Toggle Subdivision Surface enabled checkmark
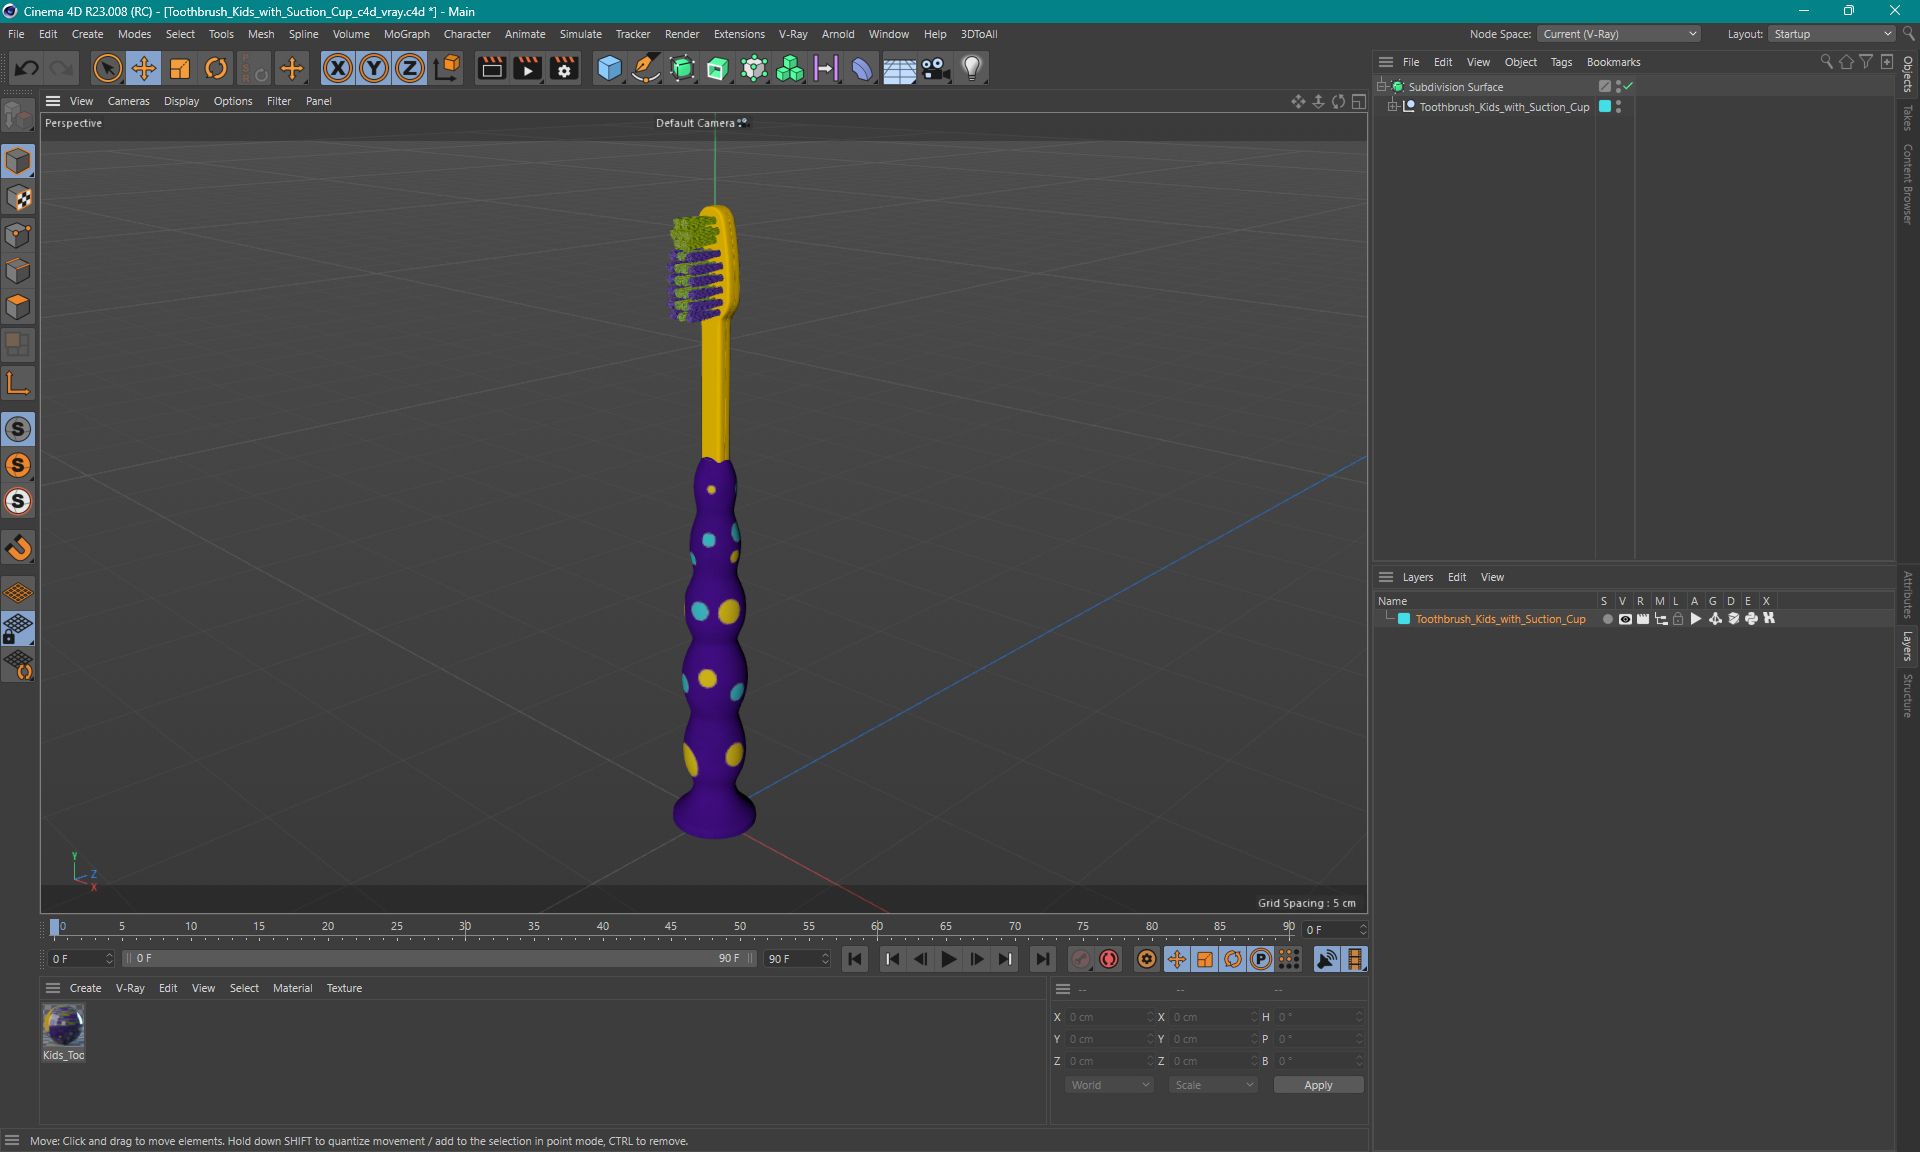 click(1629, 86)
